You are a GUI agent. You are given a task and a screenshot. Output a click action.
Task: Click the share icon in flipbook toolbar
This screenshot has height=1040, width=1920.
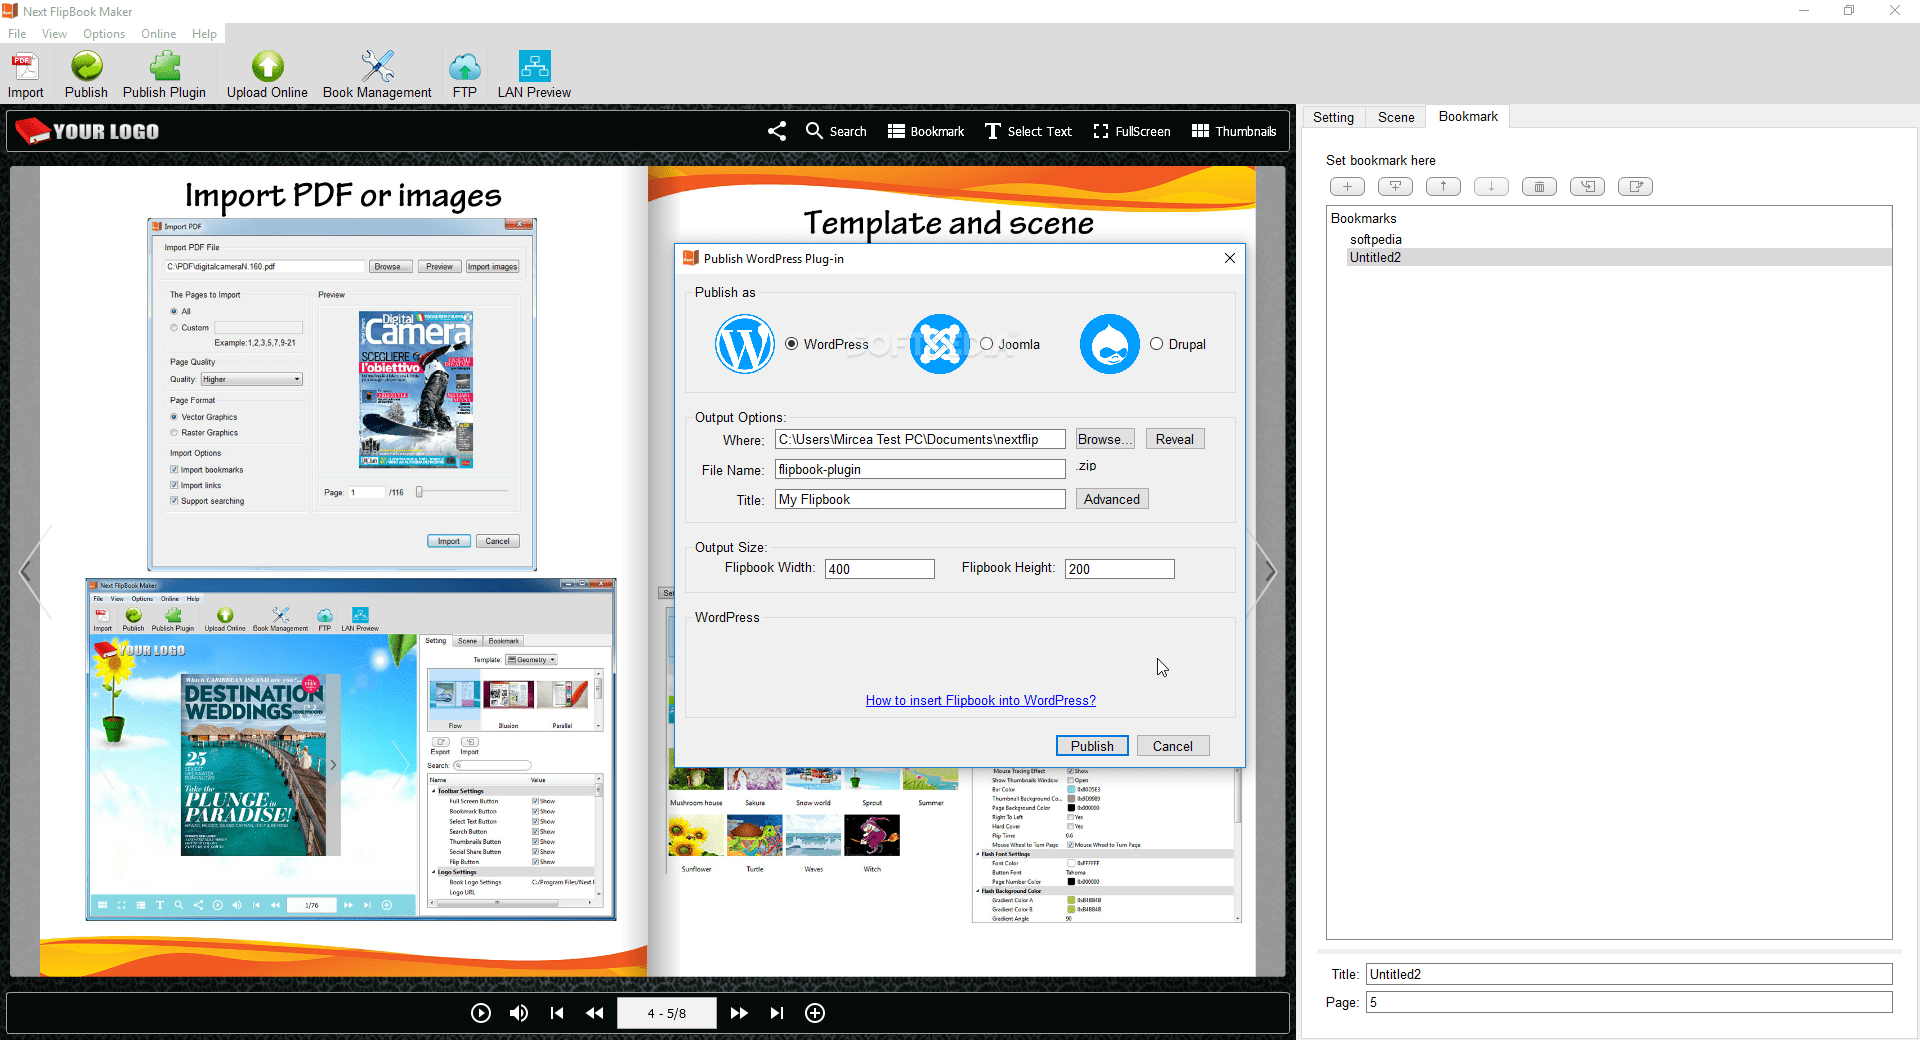click(x=777, y=131)
